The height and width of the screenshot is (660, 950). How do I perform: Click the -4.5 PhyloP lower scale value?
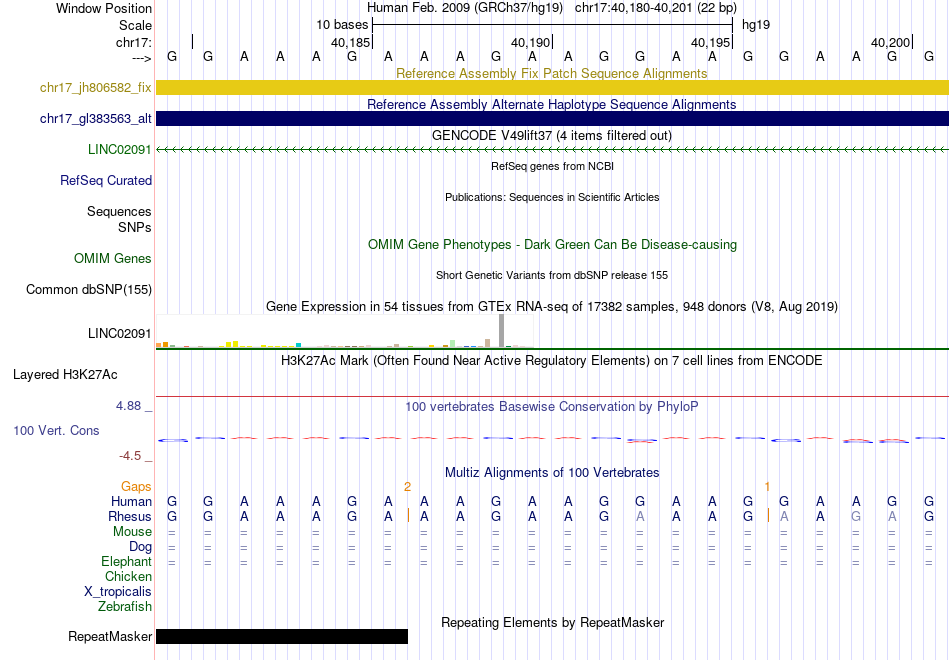pyautogui.click(x=130, y=455)
